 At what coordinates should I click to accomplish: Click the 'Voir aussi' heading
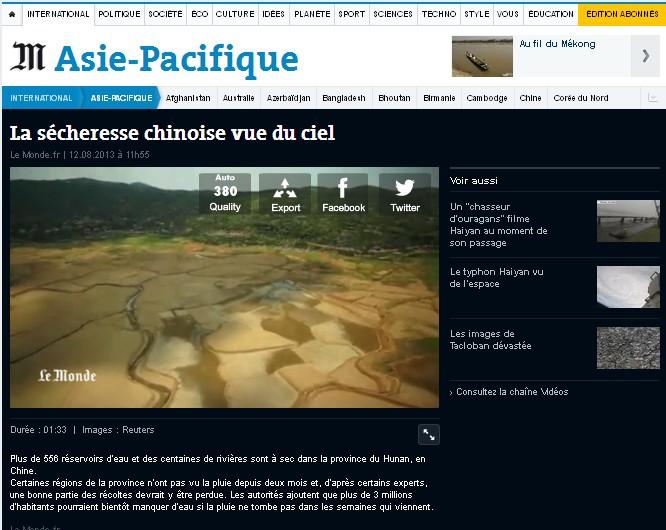pyautogui.click(x=474, y=180)
